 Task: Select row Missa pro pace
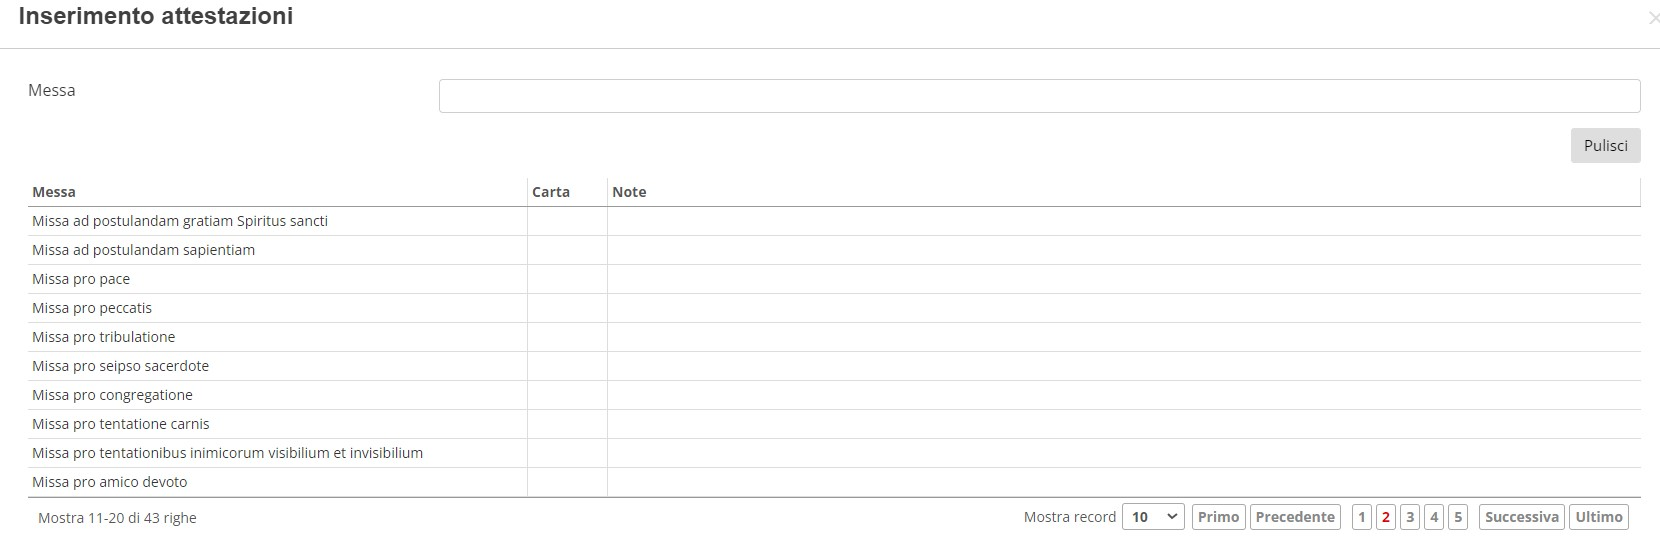coord(81,279)
